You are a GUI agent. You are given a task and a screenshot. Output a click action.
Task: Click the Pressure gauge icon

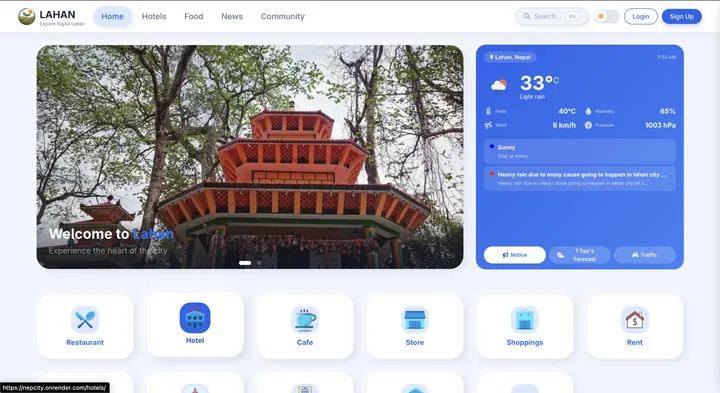coord(588,125)
